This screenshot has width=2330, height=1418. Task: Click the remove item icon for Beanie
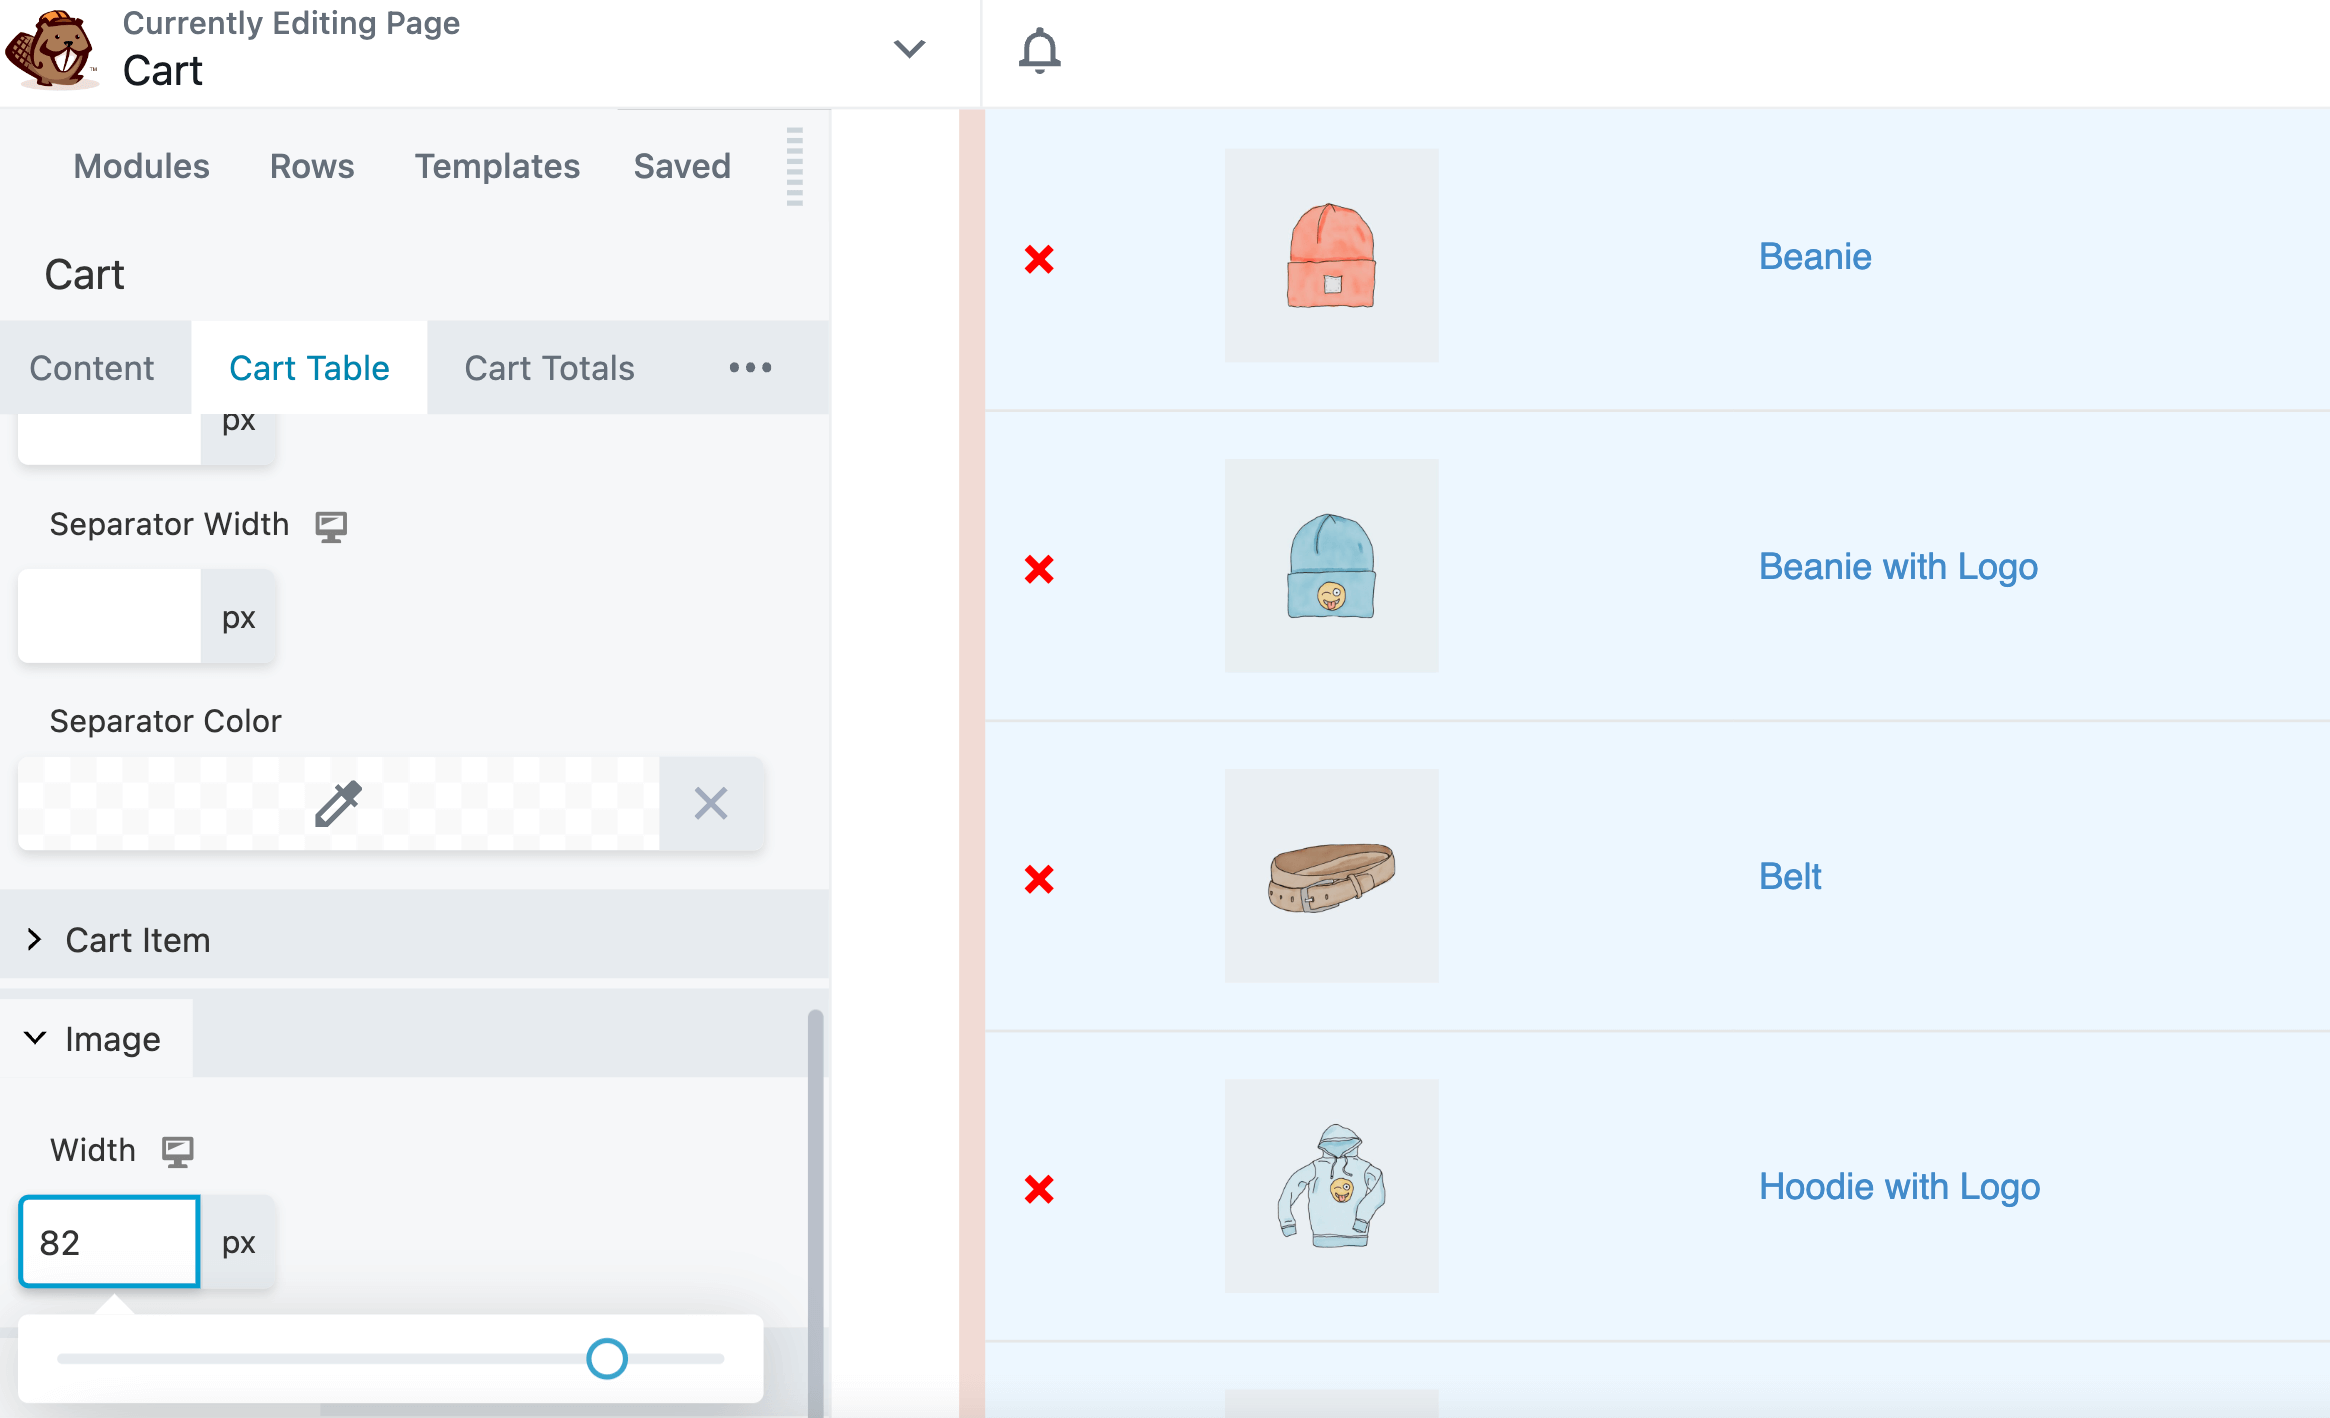click(1040, 256)
